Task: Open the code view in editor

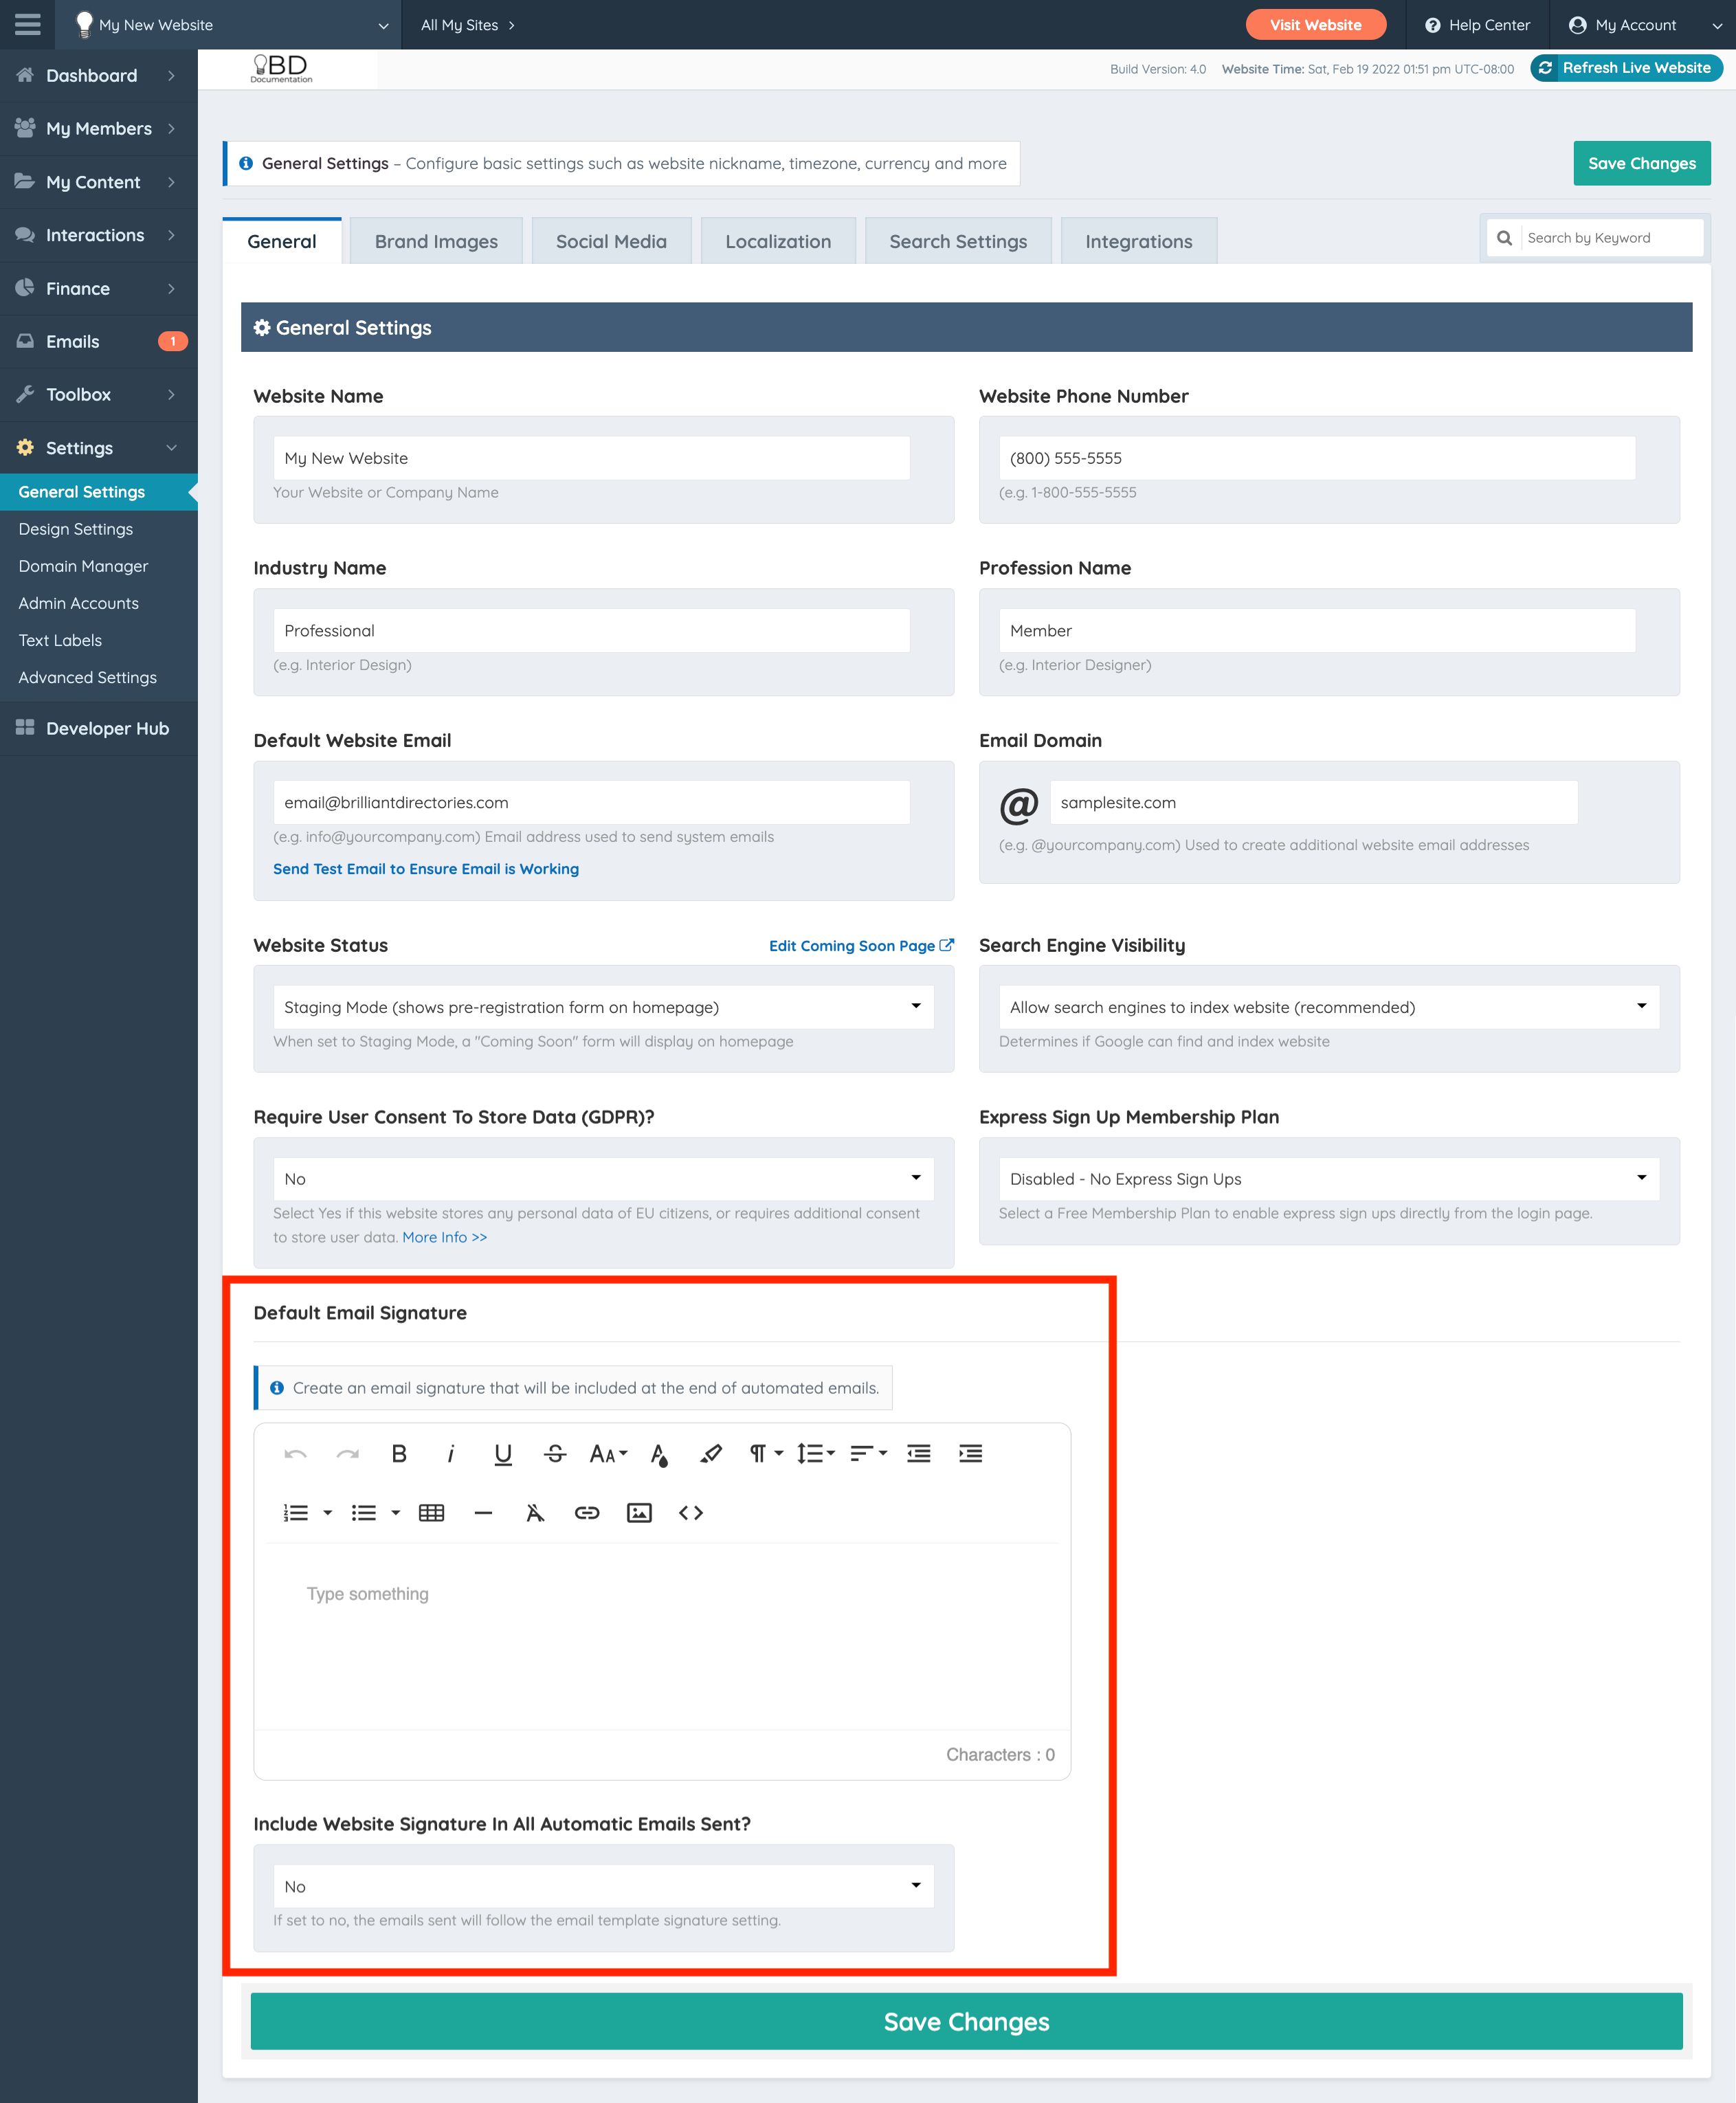Action: 690,1513
